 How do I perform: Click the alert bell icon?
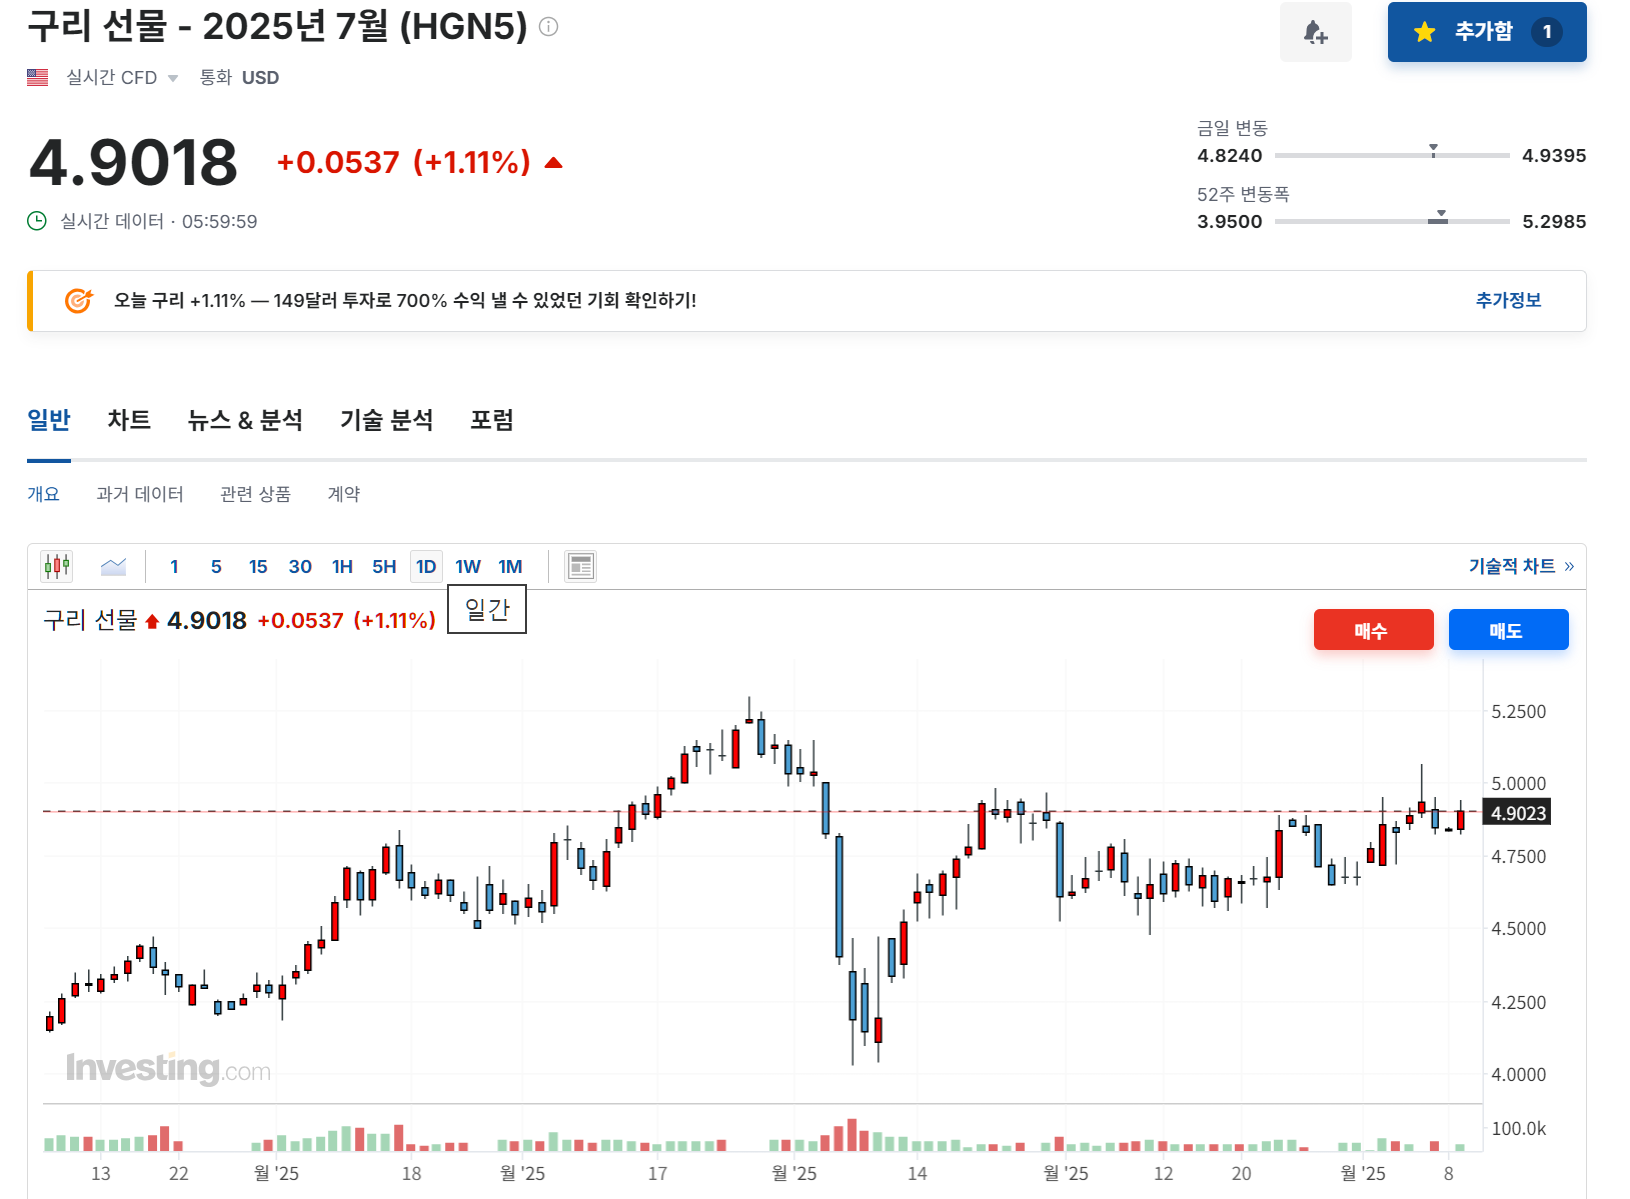point(1315,31)
